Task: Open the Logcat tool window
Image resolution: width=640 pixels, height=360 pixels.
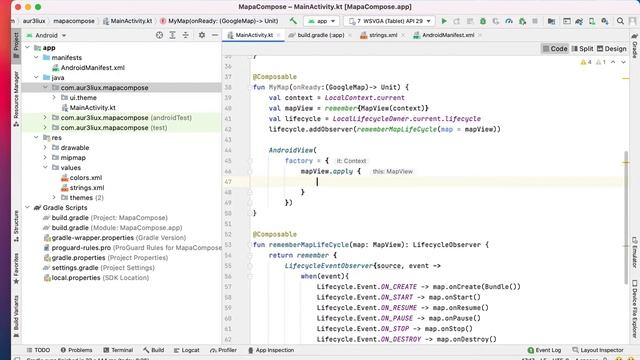Action: point(187,350)
